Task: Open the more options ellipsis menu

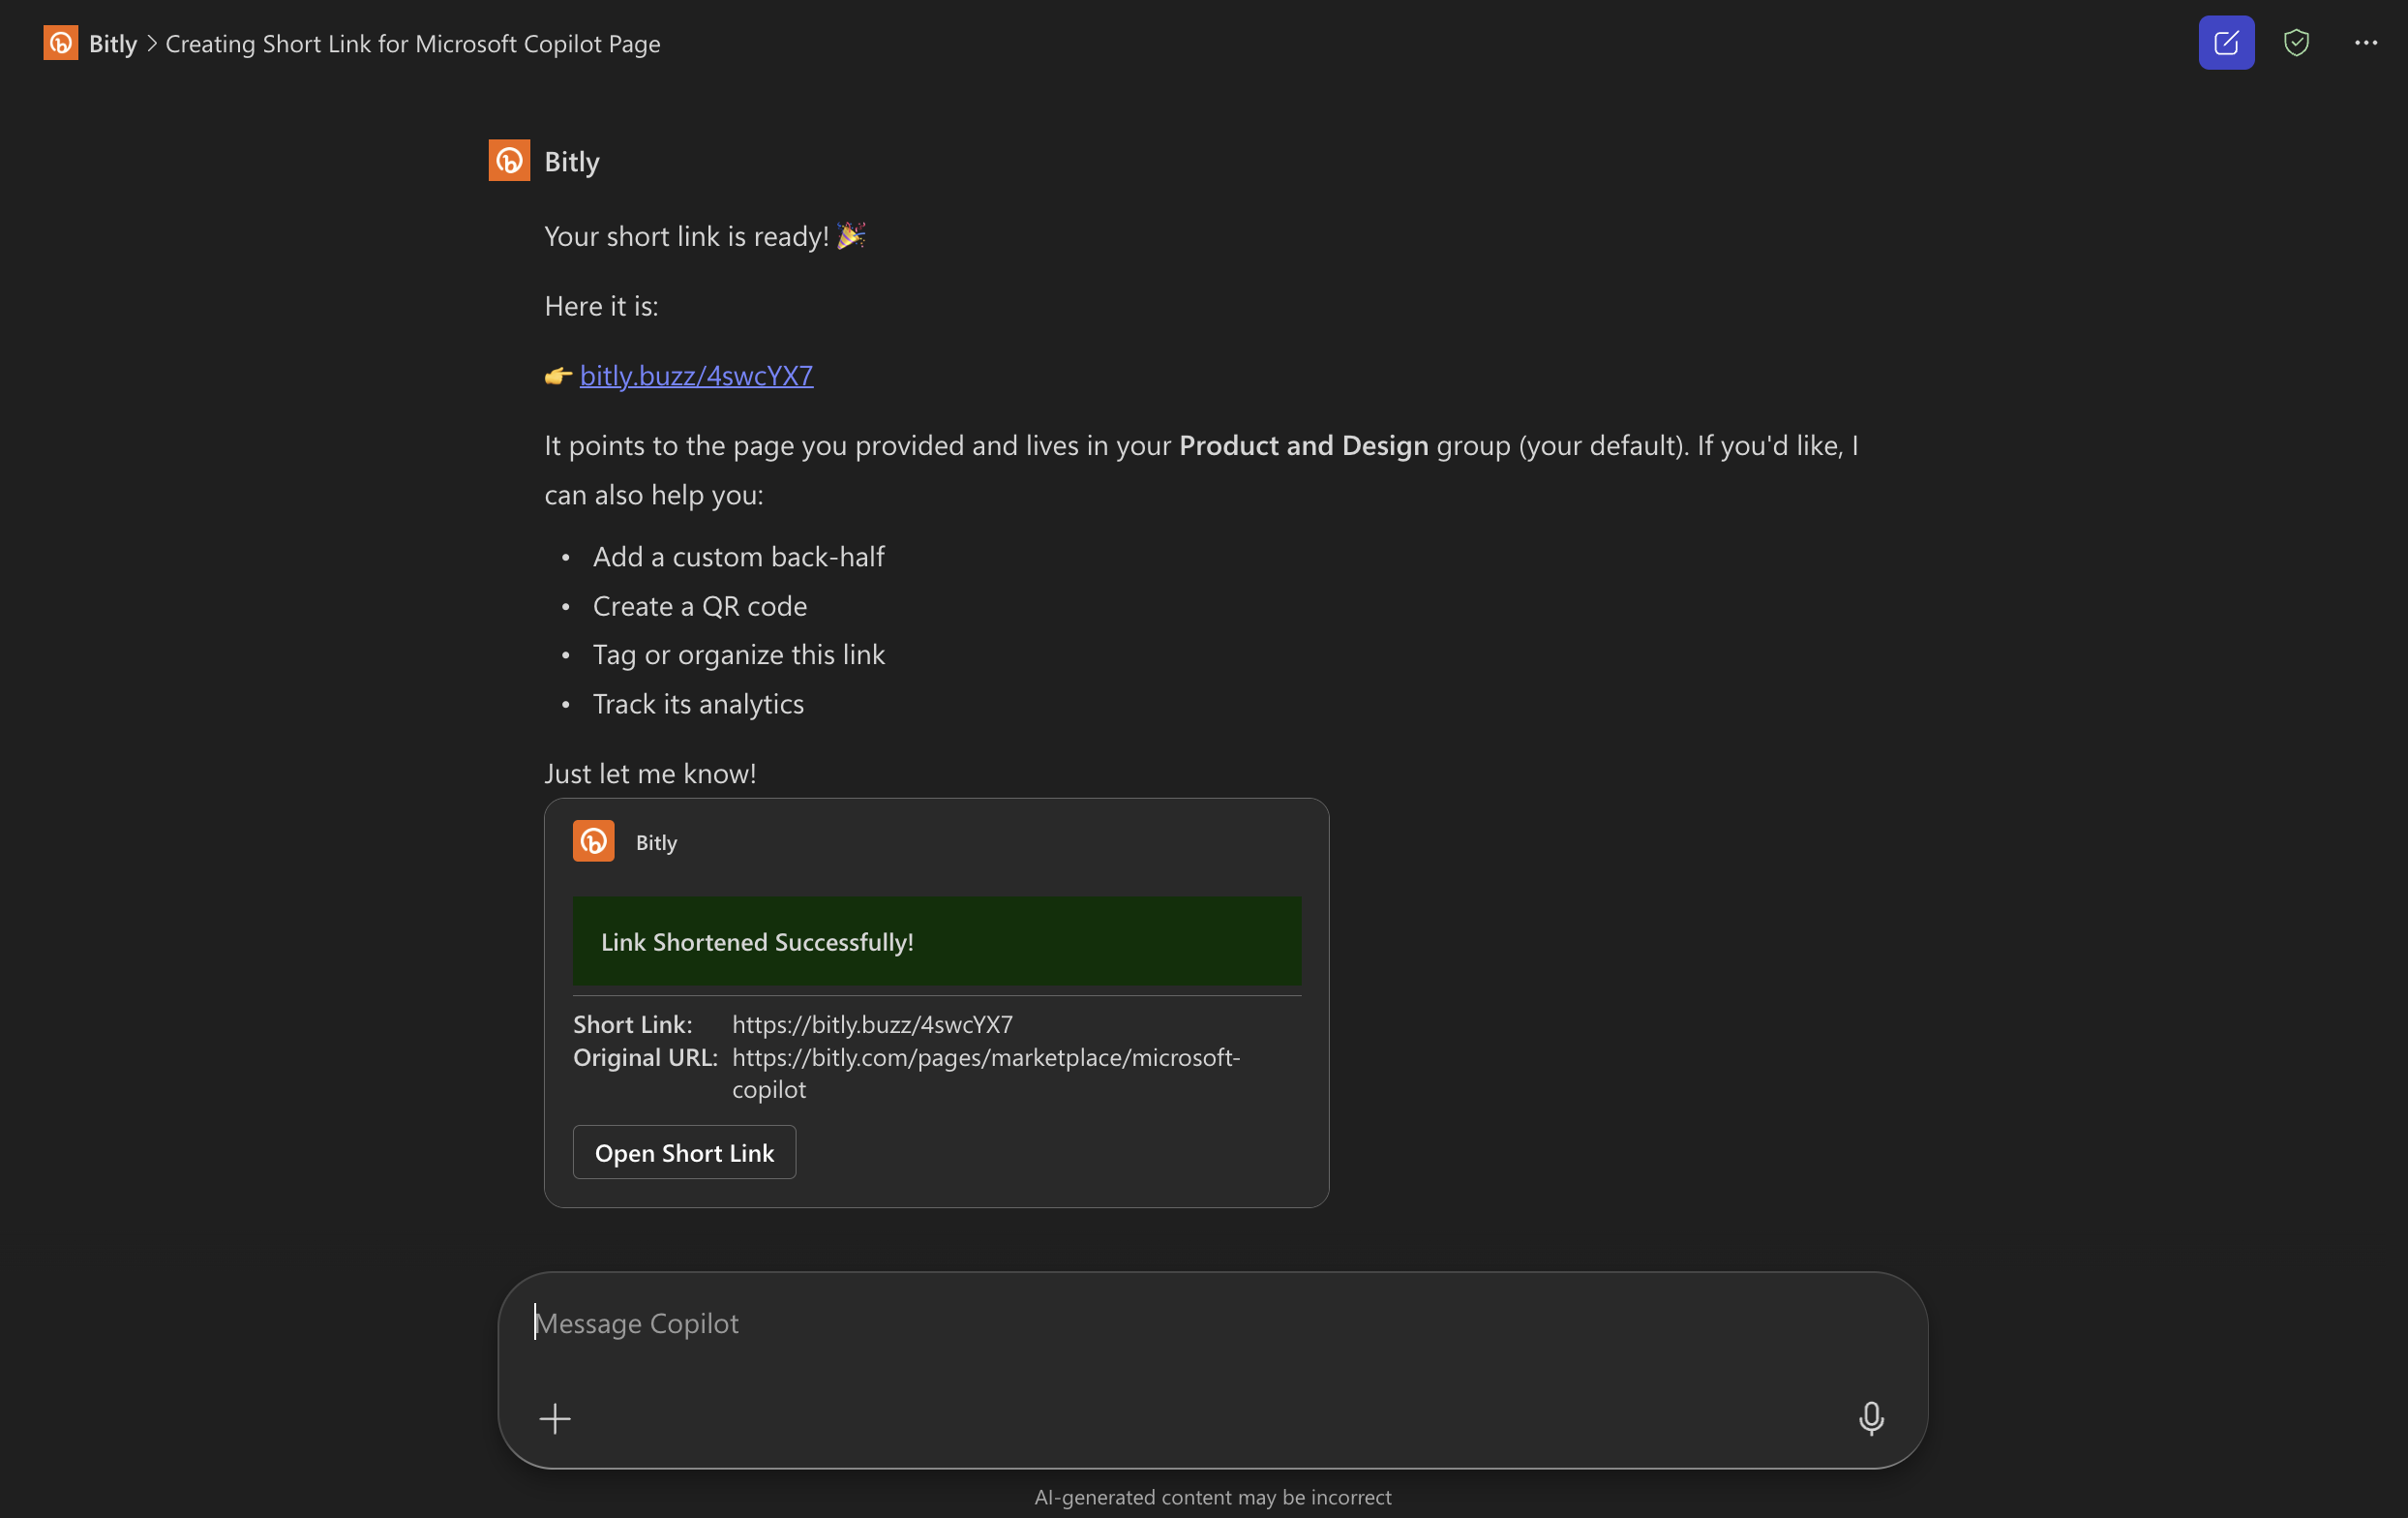Action: click(x=2365, y=43)
